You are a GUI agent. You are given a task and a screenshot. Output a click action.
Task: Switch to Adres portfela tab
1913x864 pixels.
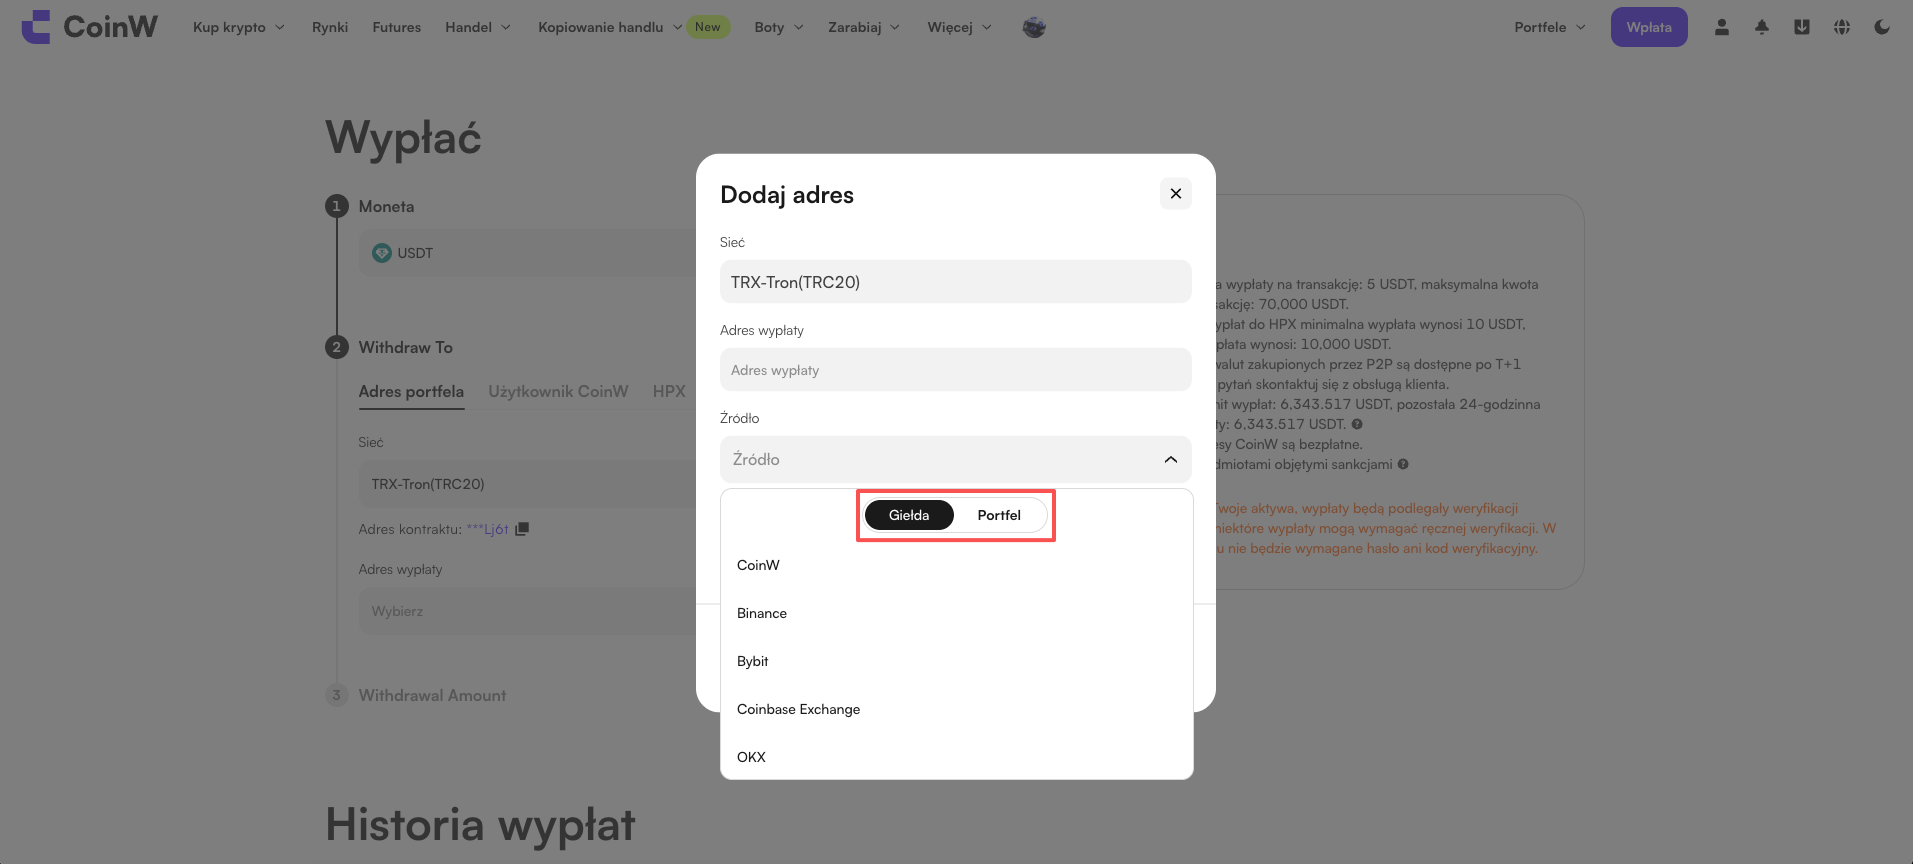point(411,392)
